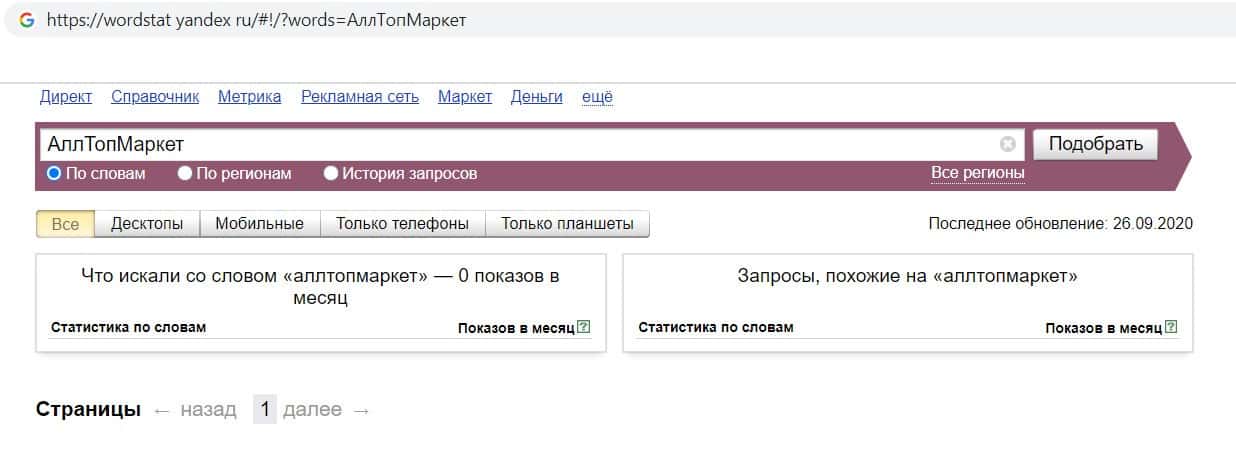Screen dimensions: 1236x459
Task: Open the 'Директ' link
Action: [66, 97]
